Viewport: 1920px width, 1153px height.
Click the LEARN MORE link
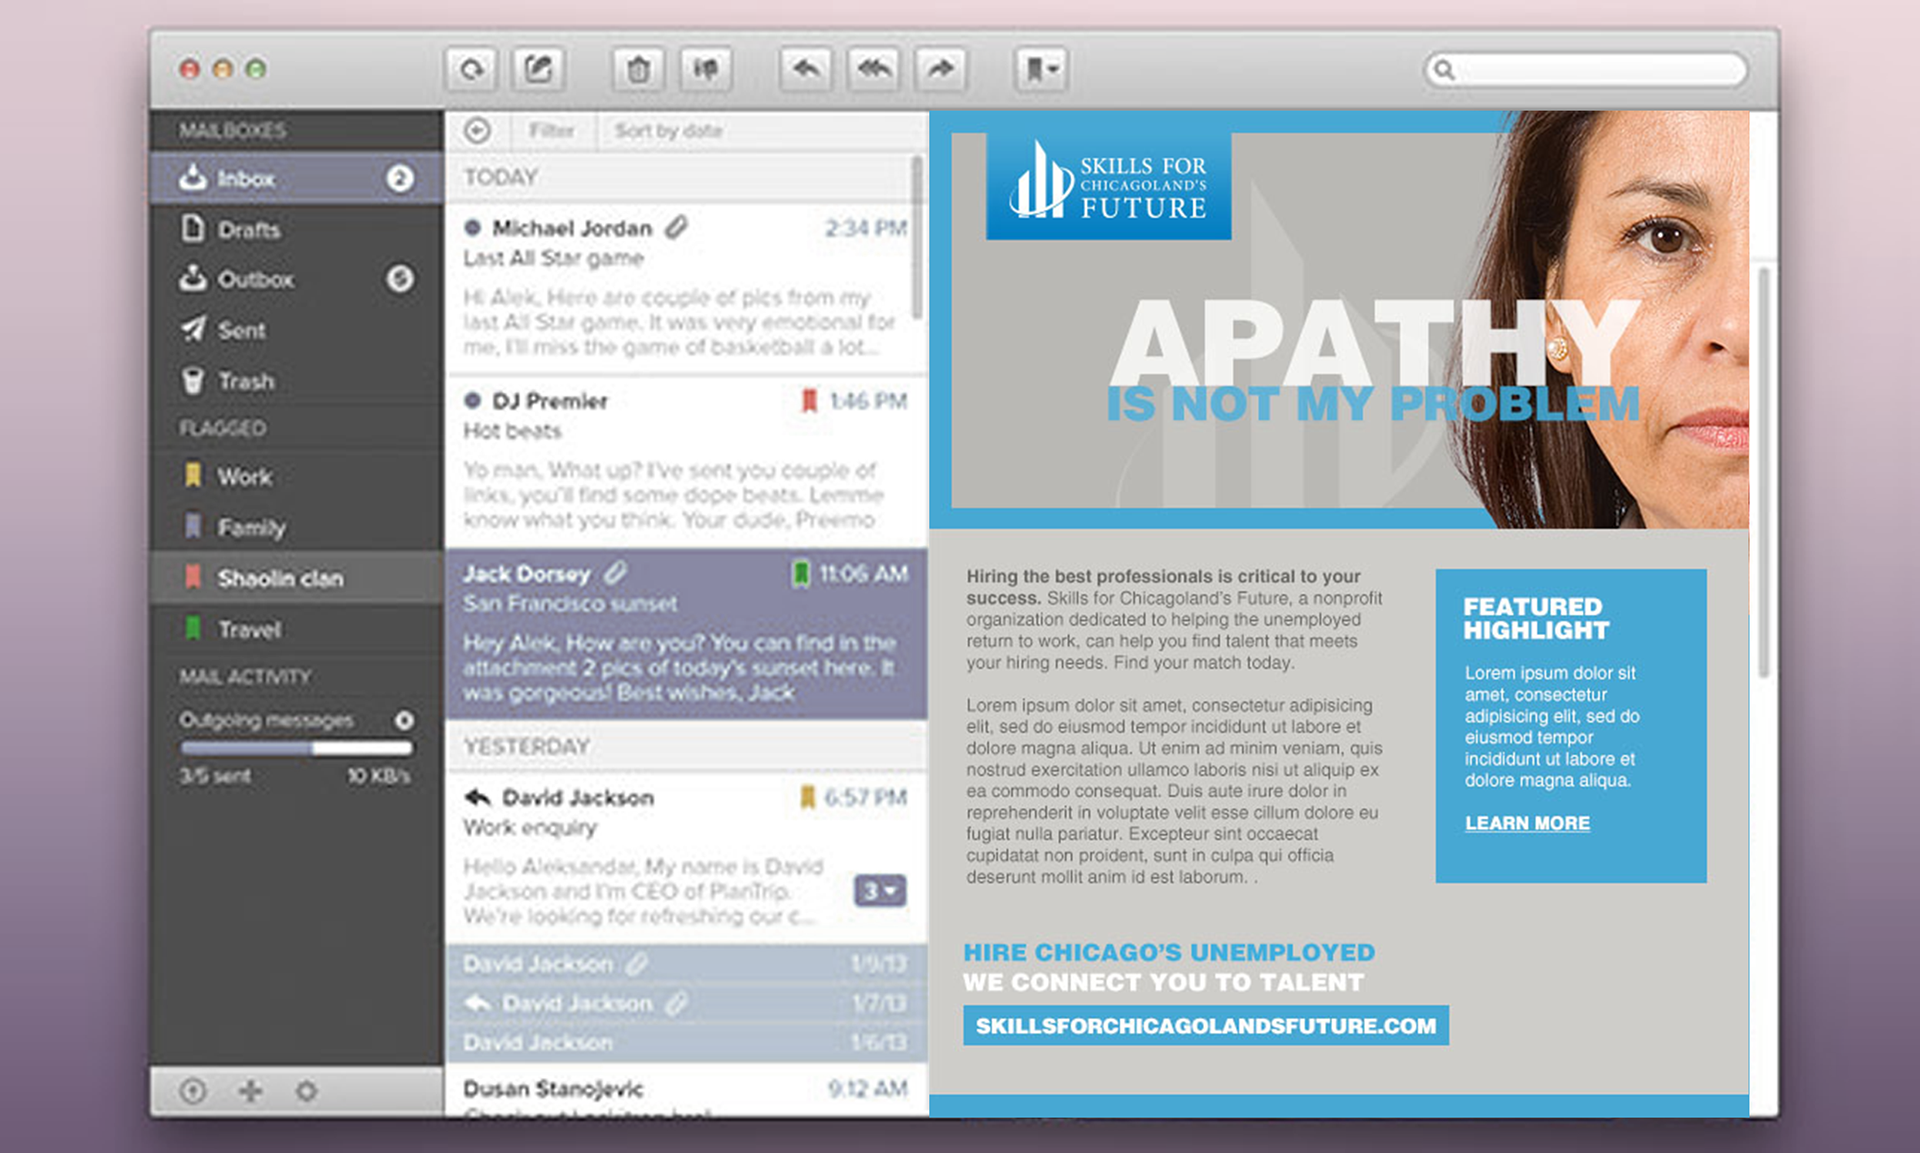(1527, 823)
